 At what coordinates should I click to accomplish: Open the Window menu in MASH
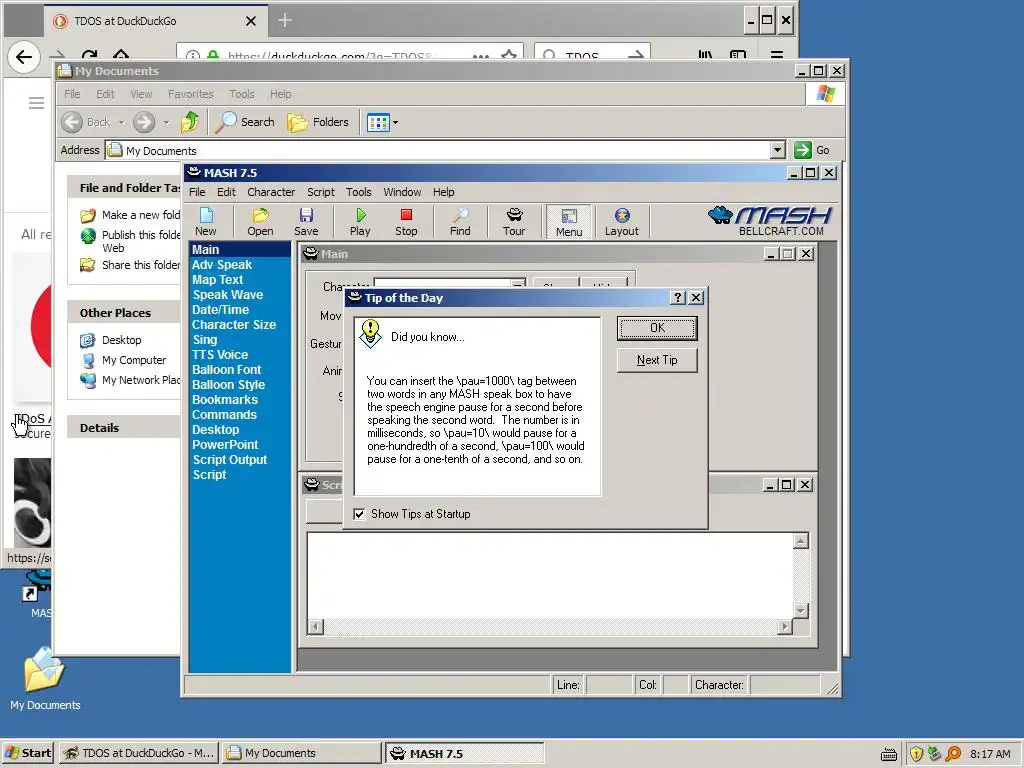tap(402, 192)
